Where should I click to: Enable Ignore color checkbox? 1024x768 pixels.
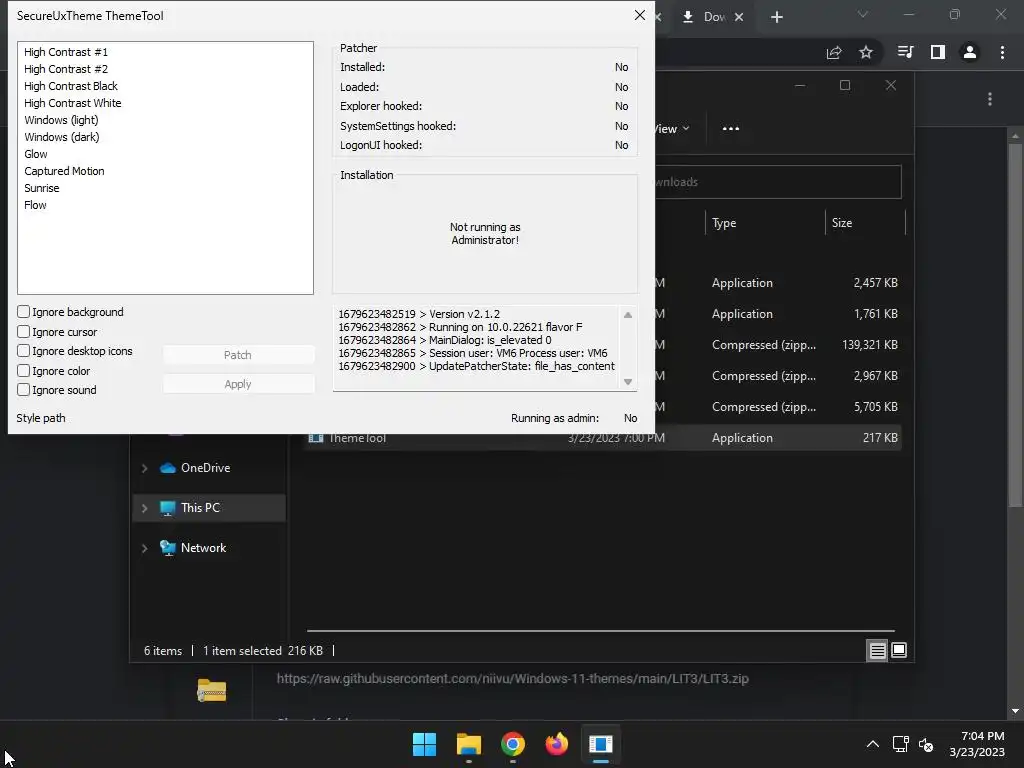point(24,371)
